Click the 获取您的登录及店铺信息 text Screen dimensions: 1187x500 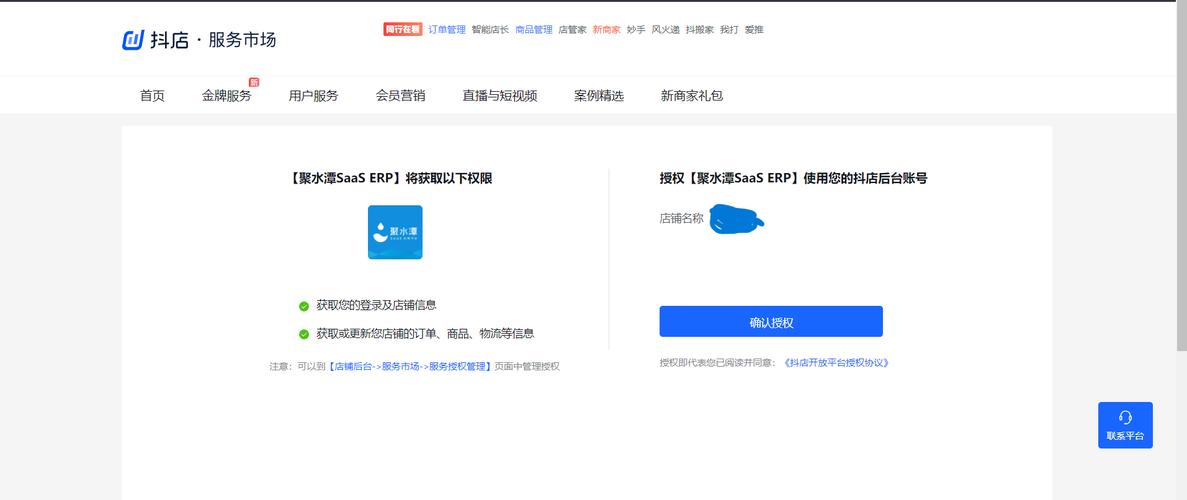point(376,305)
